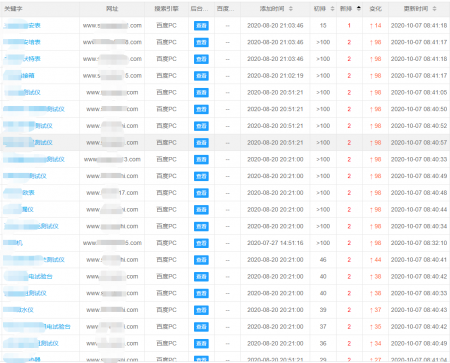The width and height of the screenshot is (450, 363).
Task: Click the 变化 column header
Action: point(375,9)
